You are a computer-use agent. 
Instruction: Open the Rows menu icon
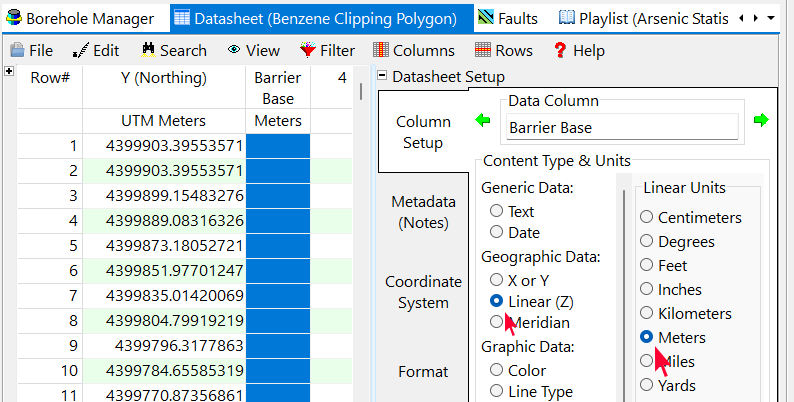coord(483,50)
